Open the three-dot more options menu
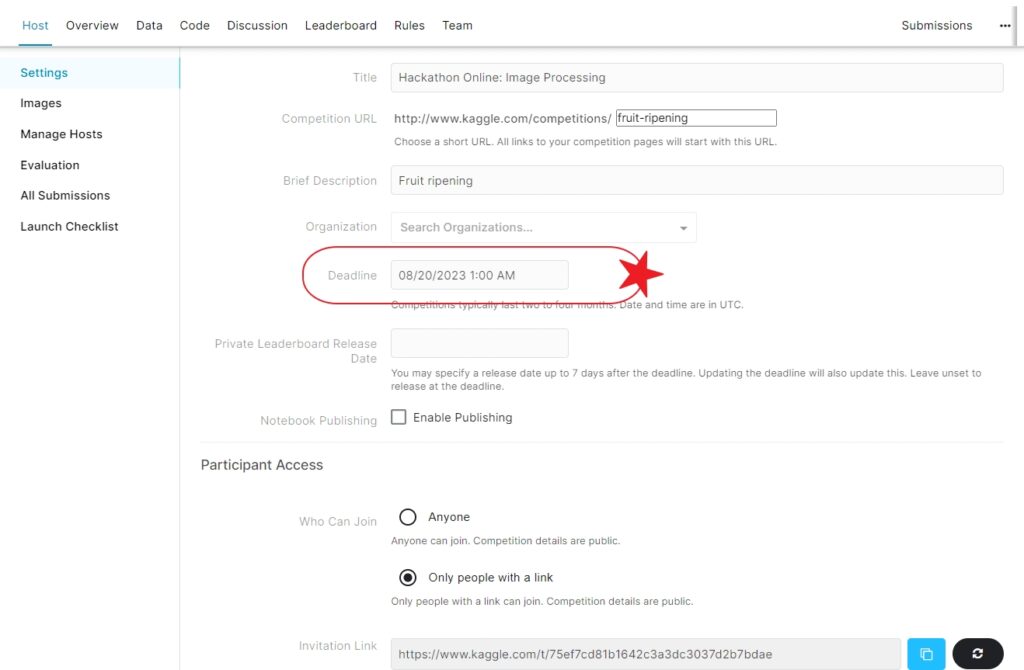The image size is (1024, 670). [1004, 26]
